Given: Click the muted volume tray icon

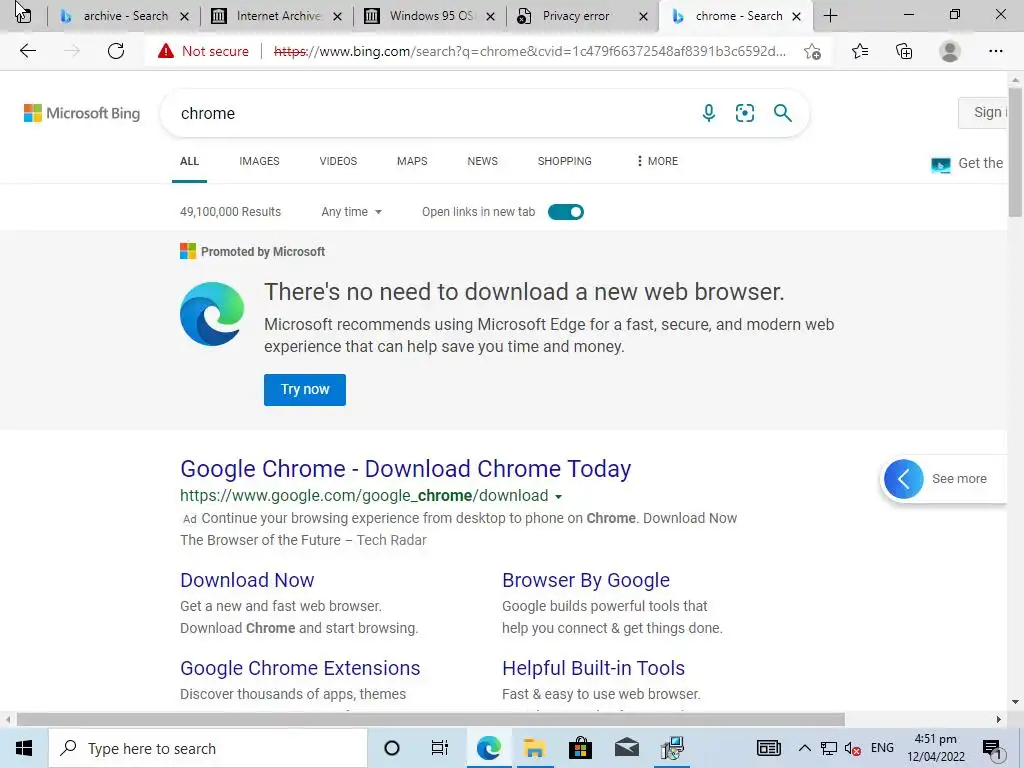Looking at the screenshot, I should [852, 748].
